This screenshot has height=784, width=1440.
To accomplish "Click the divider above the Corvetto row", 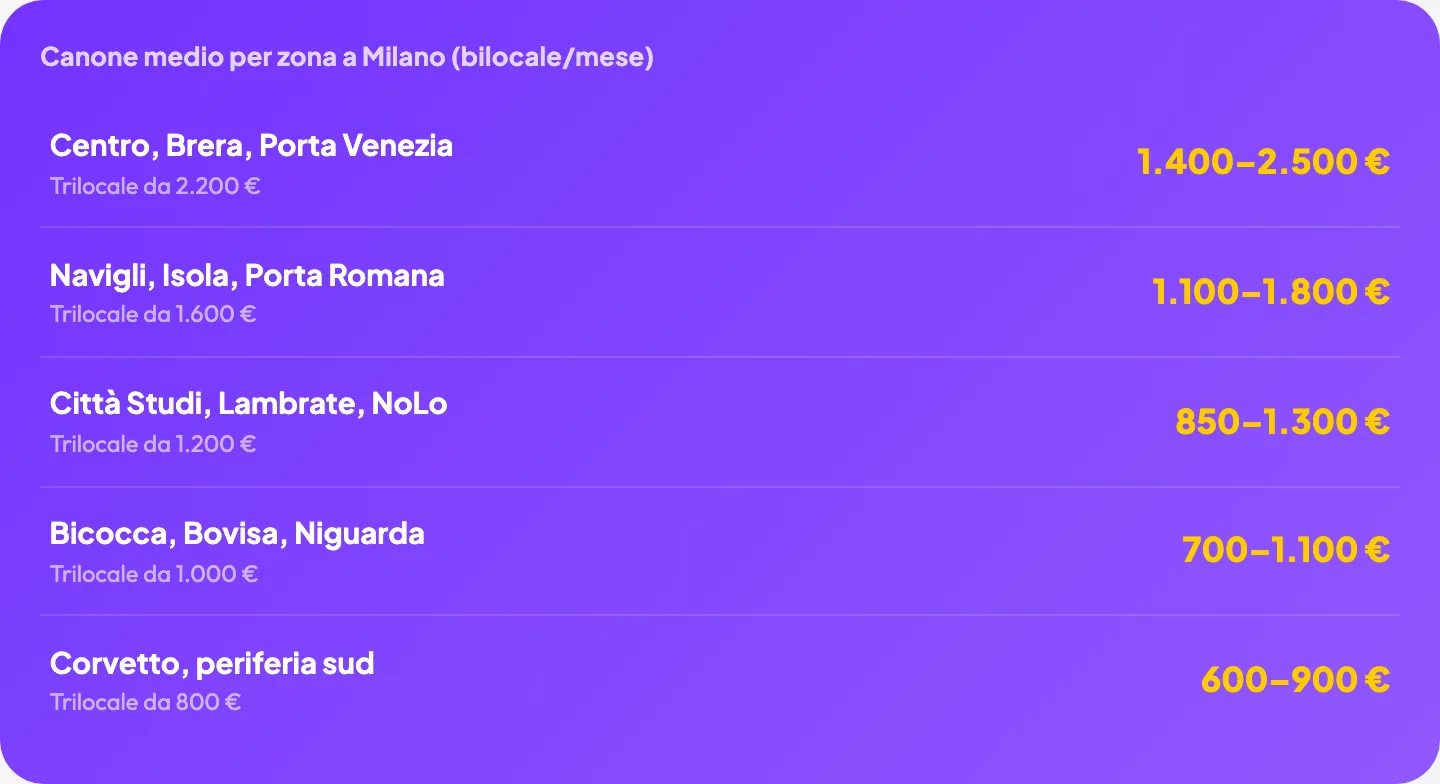I will pyautogui.click(x=720, y=615).
